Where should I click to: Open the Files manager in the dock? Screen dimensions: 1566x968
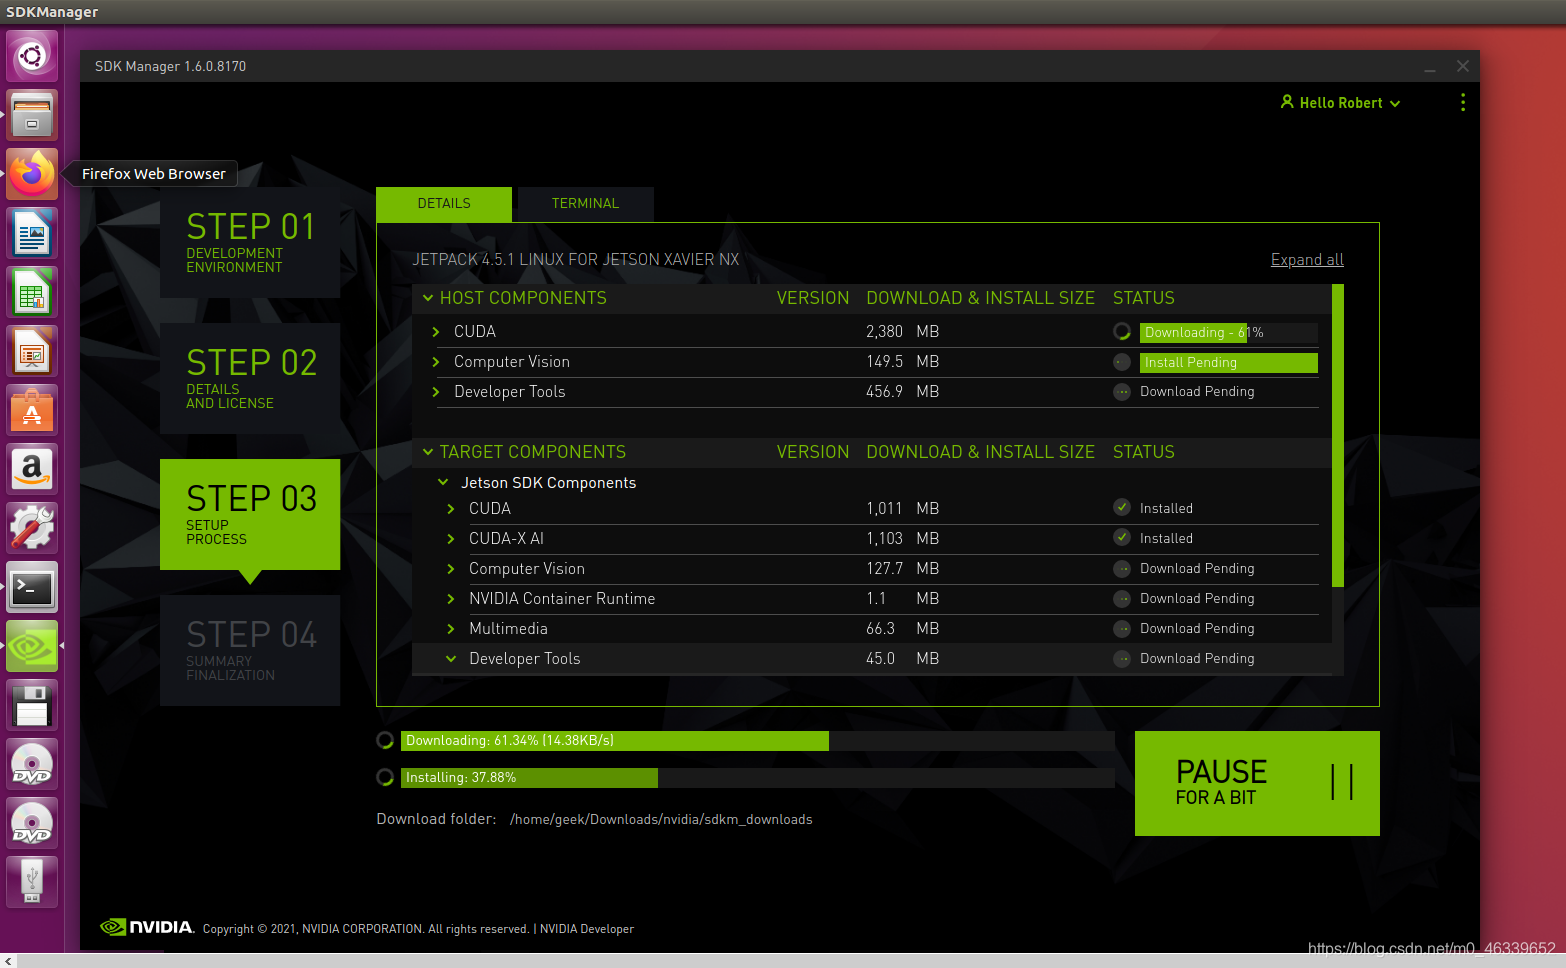pos(32,115)
